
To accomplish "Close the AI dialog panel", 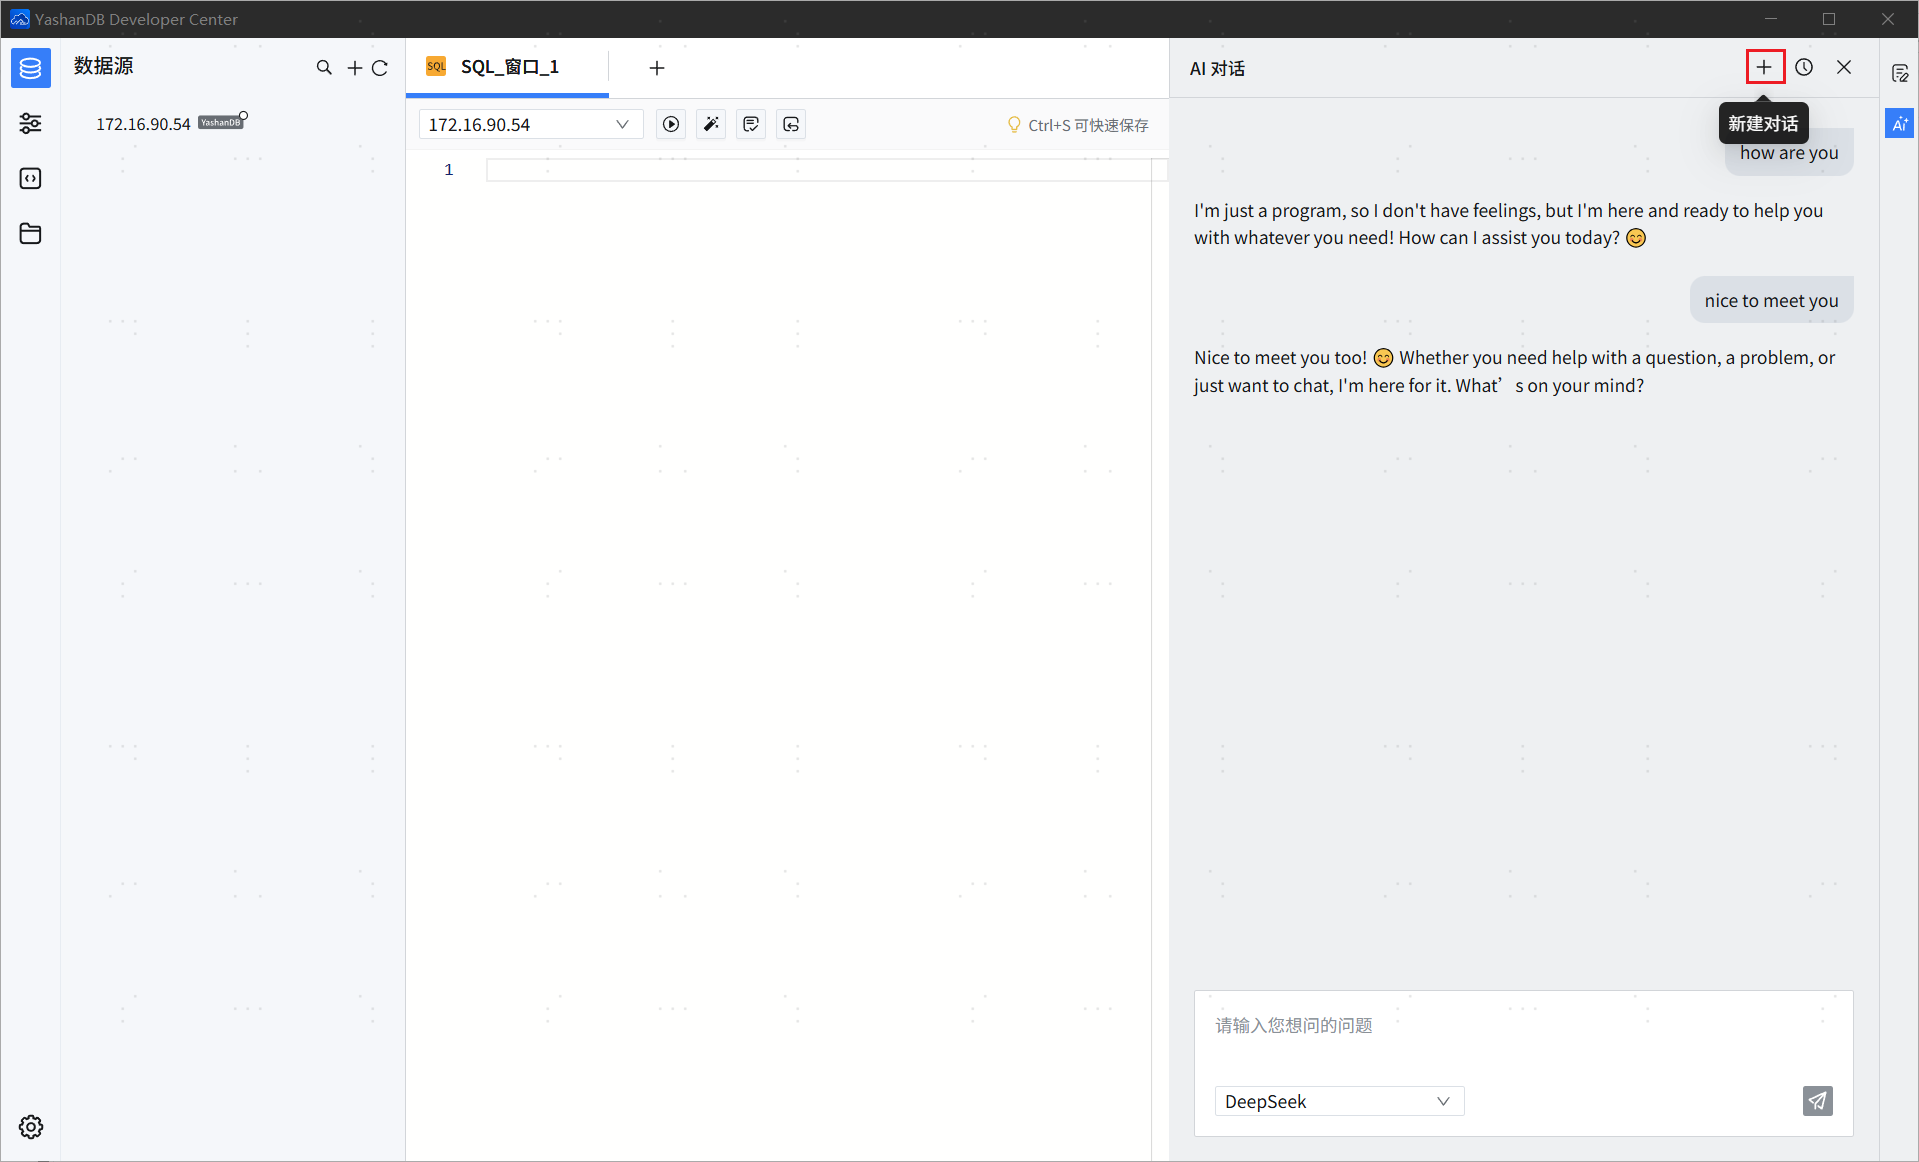I will tap(1844, 67).
